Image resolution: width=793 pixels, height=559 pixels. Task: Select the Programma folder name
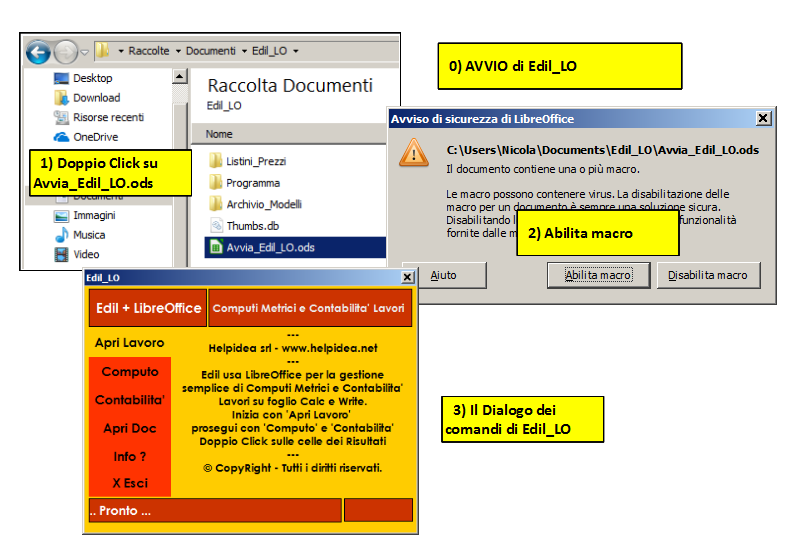253,183
